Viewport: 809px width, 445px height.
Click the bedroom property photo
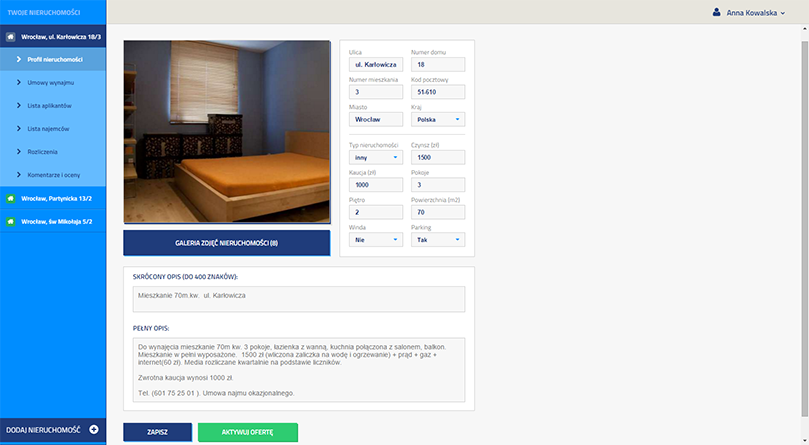(x=226, y=132)
